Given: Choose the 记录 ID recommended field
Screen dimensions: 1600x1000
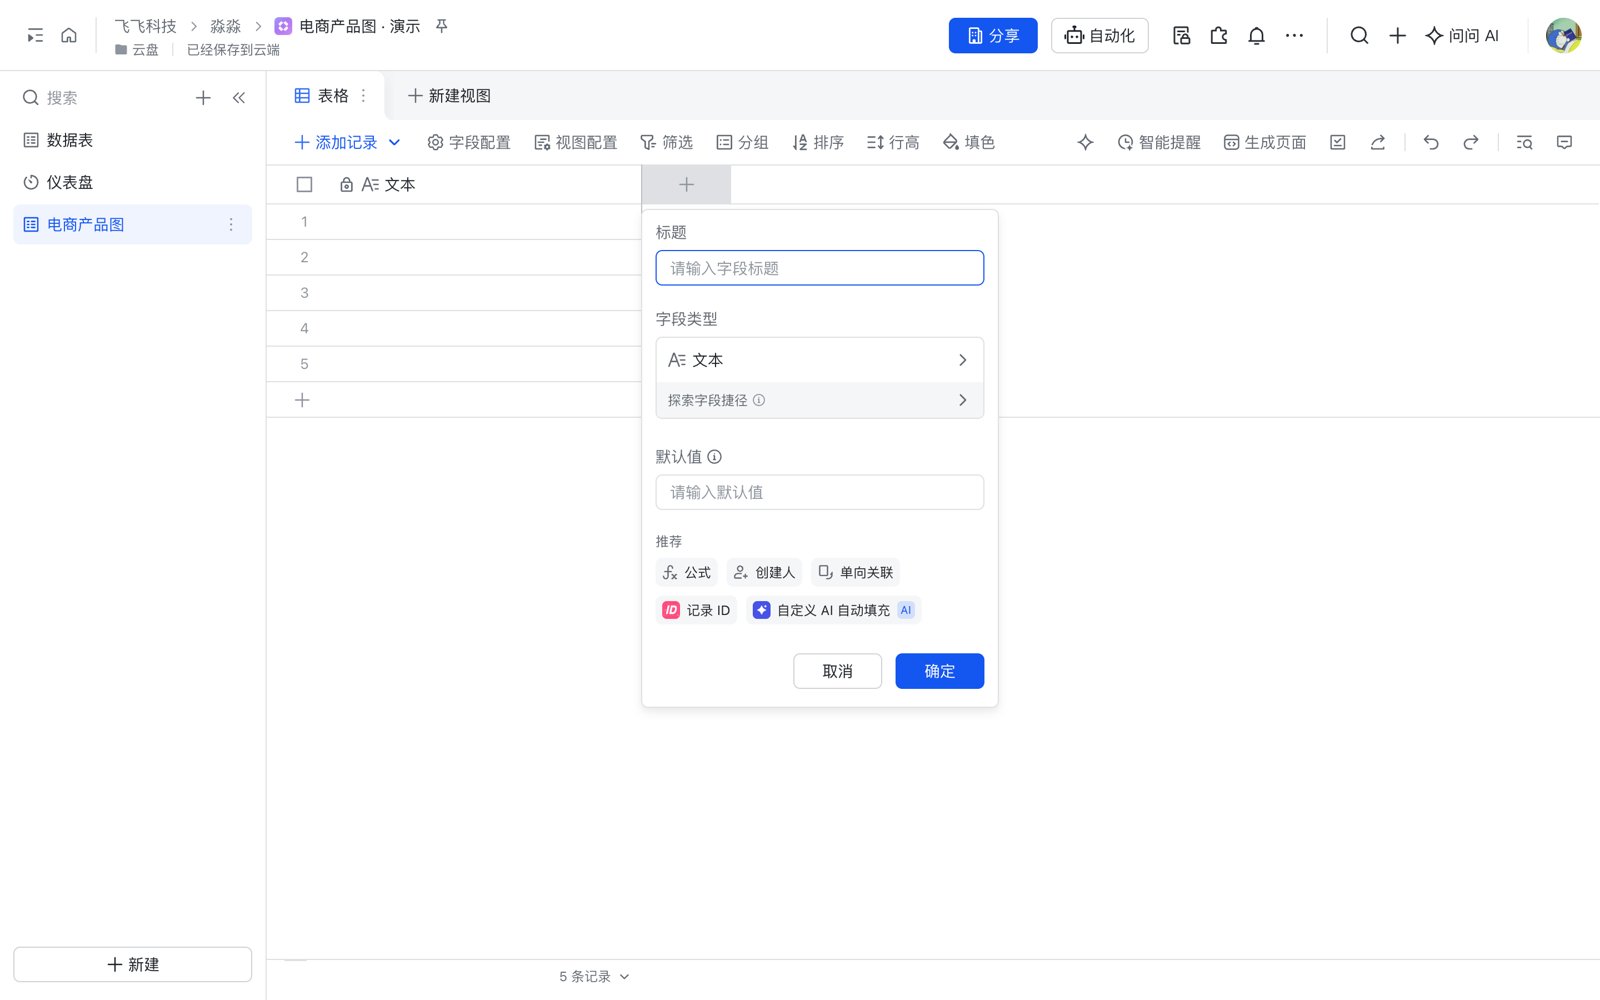Looking at the screenshot, I should click(x=696, y=610).
